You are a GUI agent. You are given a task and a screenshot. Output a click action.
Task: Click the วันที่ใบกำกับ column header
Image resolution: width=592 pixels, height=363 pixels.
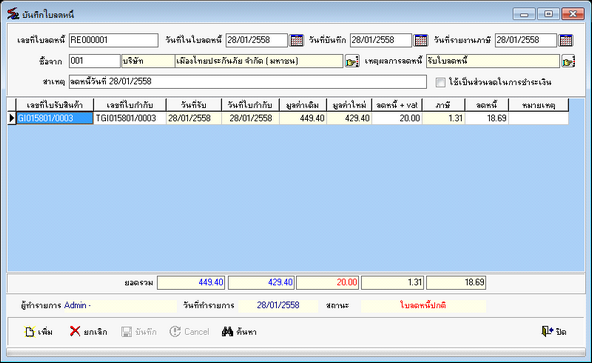(251, 105)
